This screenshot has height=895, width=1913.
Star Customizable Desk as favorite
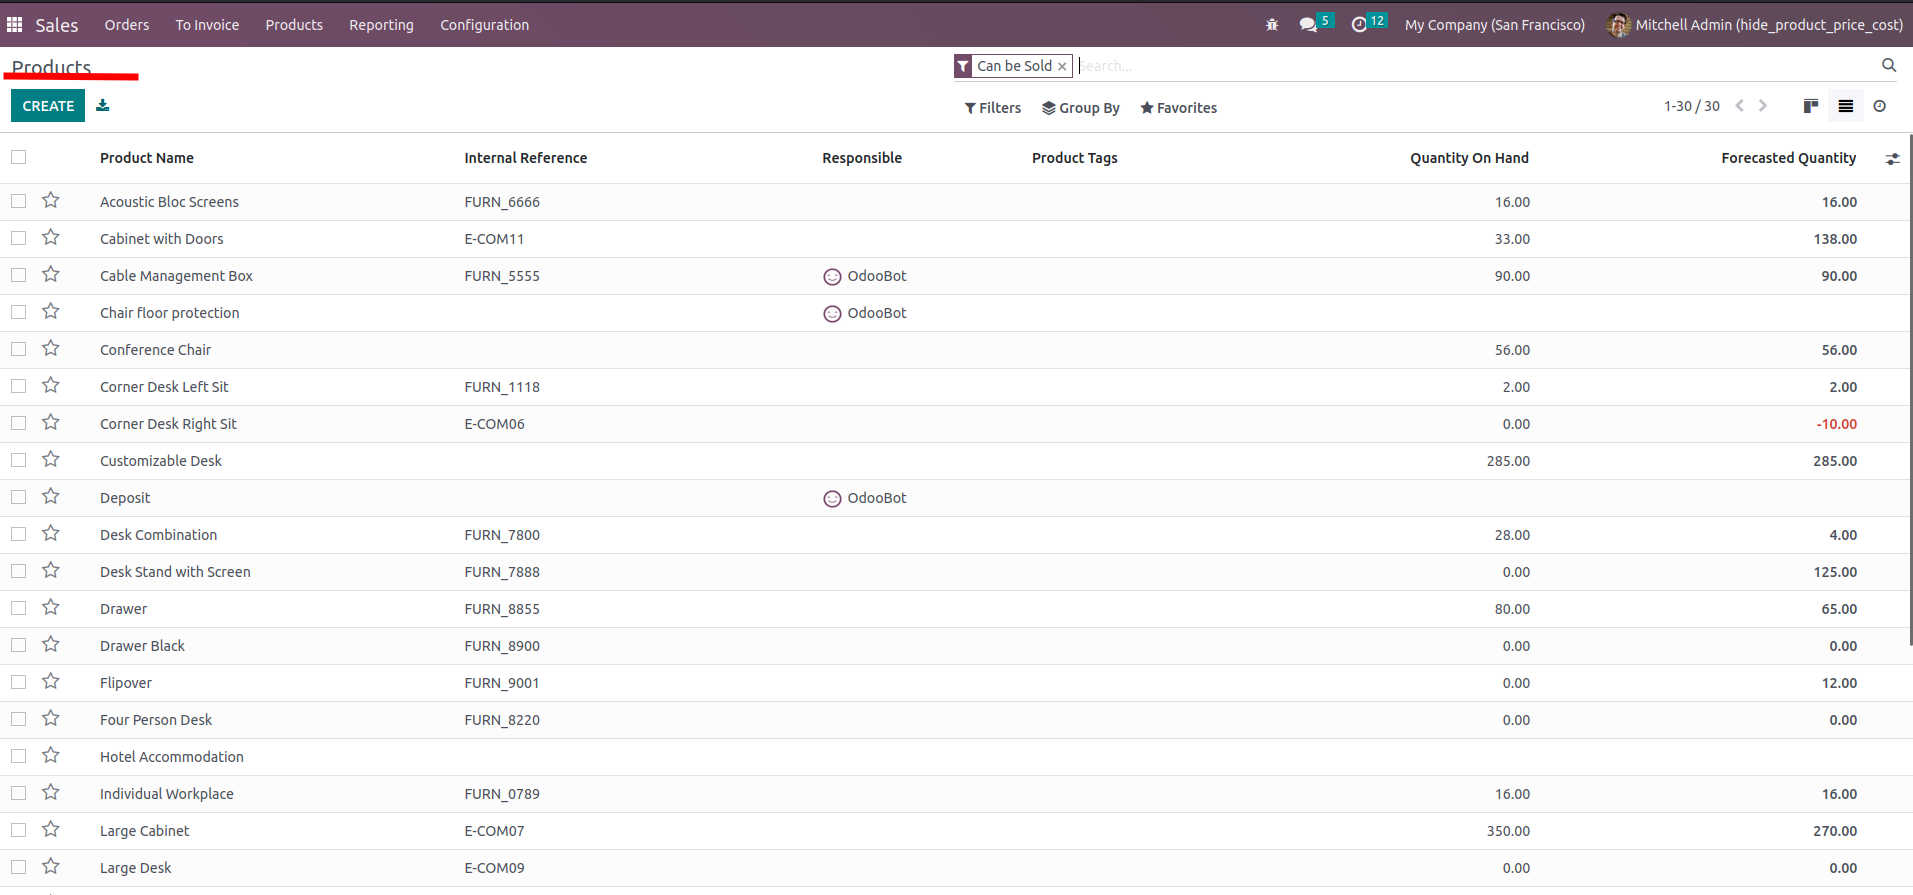pyautogui.click(x=51, y=460)
